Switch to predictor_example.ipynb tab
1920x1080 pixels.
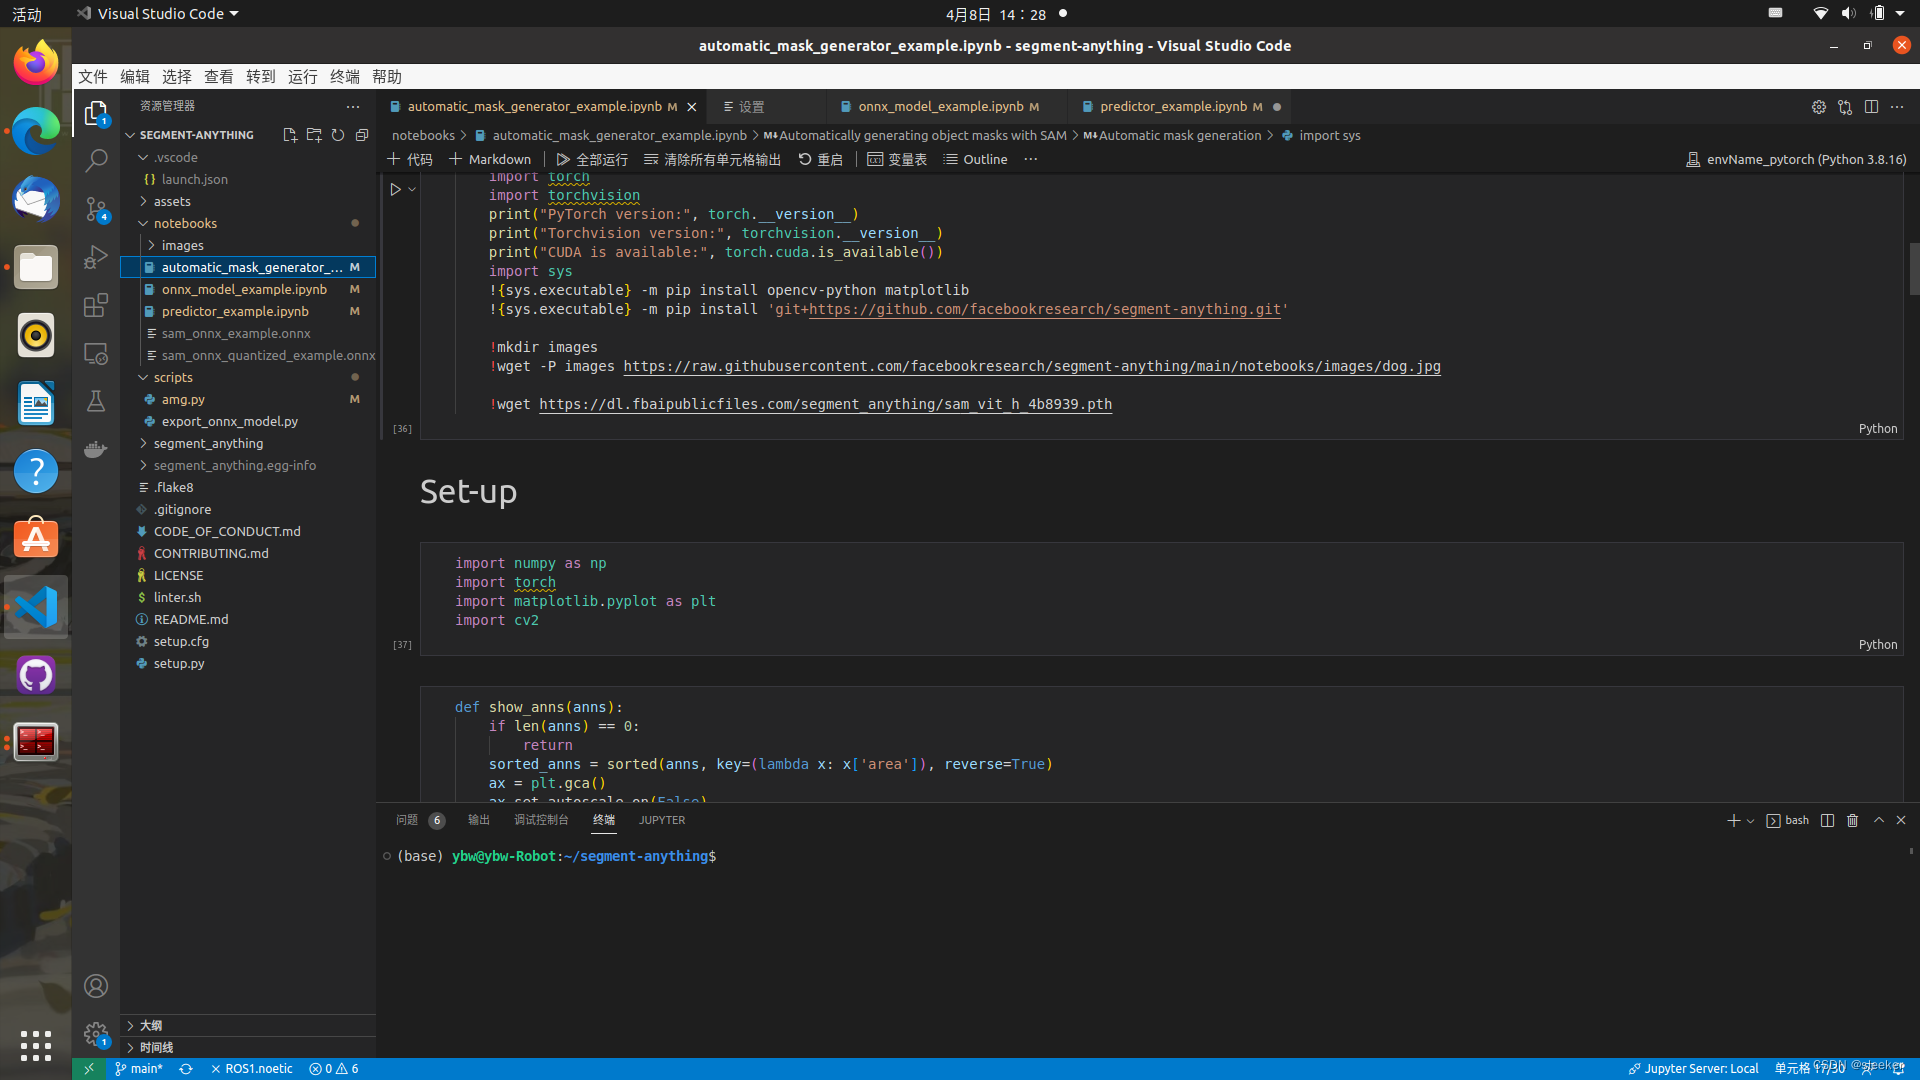click(x=1172, y=106)
